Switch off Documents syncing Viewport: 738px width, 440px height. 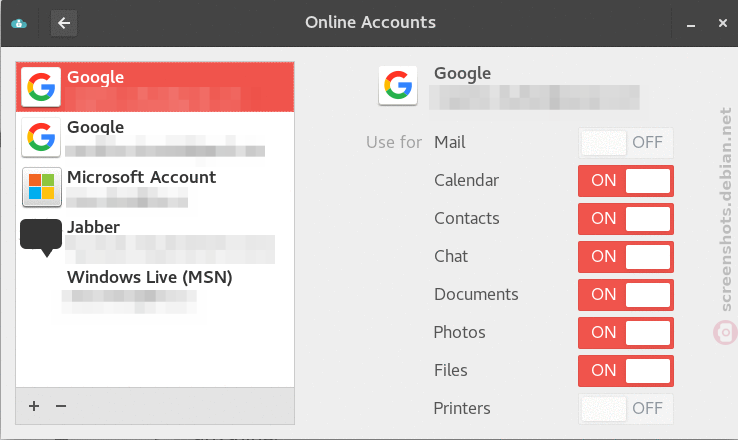pyautogui.click(x=626, y=295)
